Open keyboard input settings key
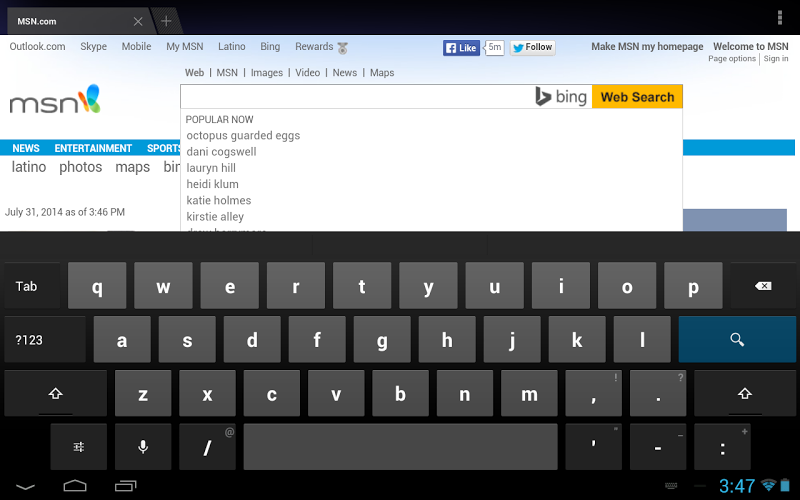The width and height of the screenshot is (800, 500). [79, 447]
